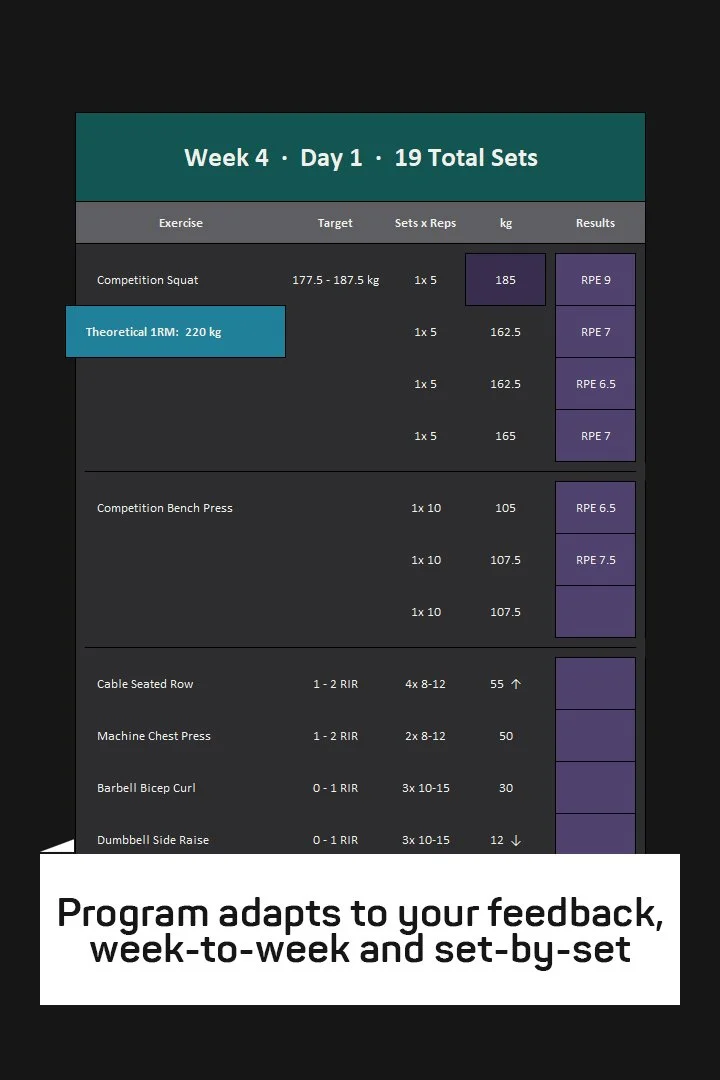Click the Target column header
Viewport: 720px width, 1080px height.
coord(335,223)
